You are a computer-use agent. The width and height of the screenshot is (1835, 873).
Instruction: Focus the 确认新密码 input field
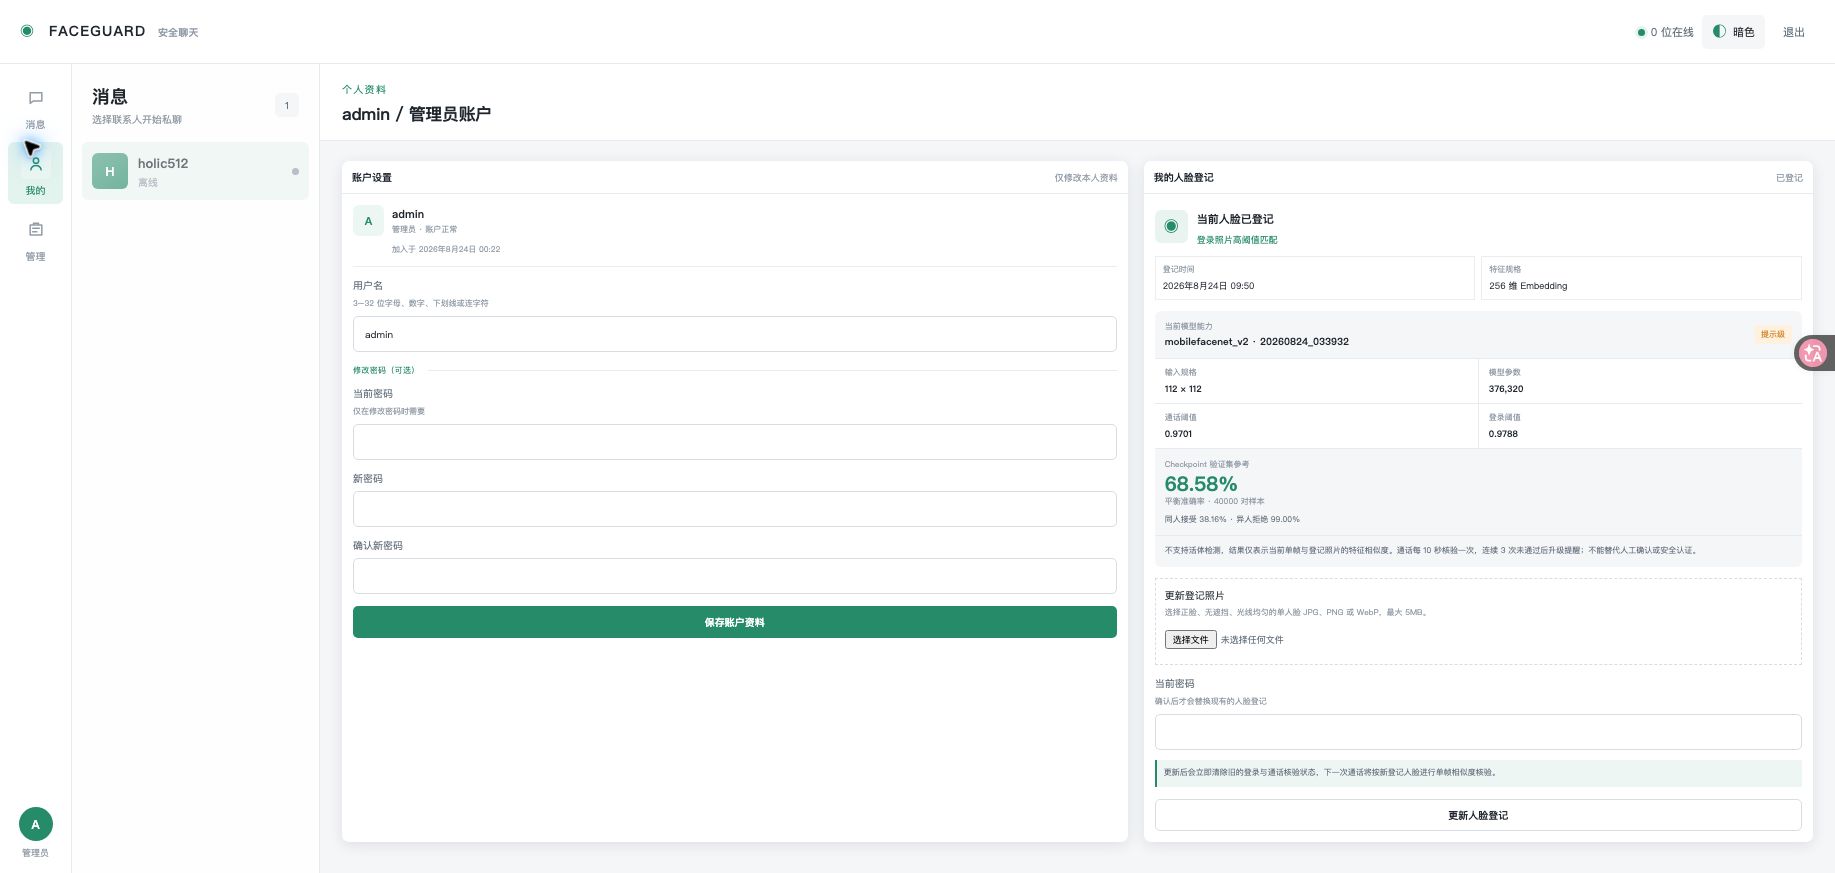(x=735, y=576)
